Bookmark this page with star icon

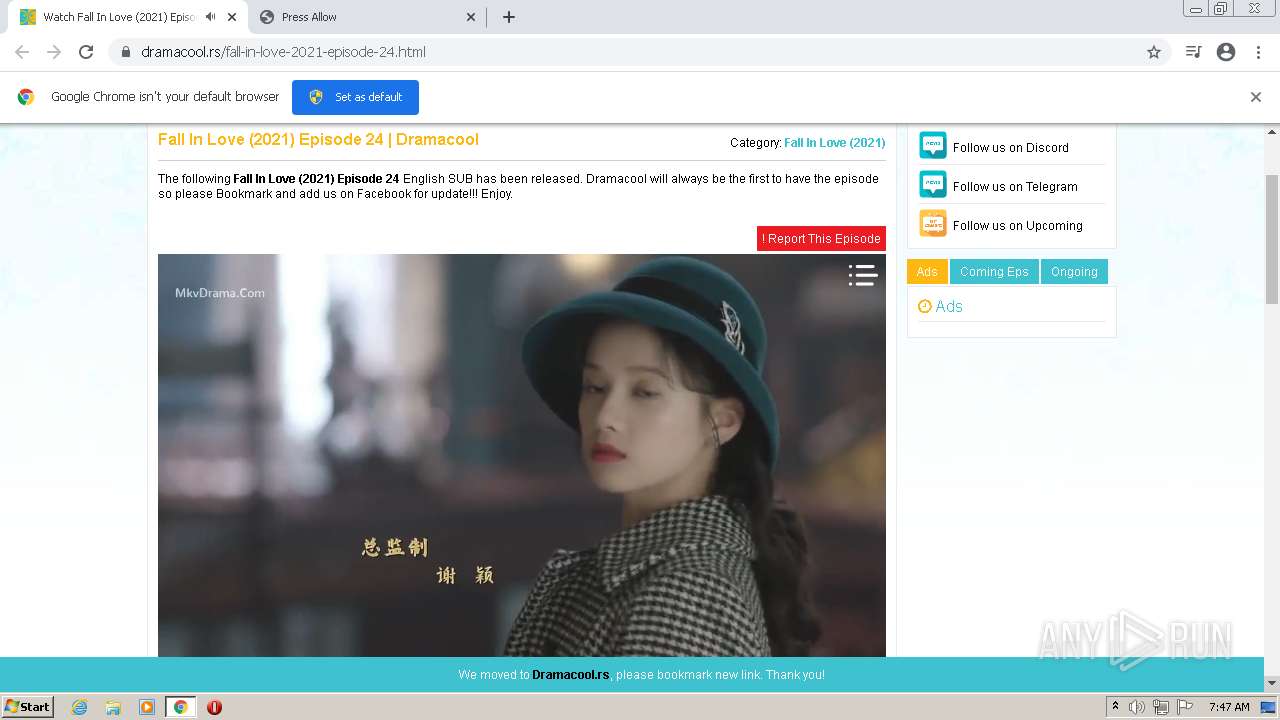(1154, 52)
